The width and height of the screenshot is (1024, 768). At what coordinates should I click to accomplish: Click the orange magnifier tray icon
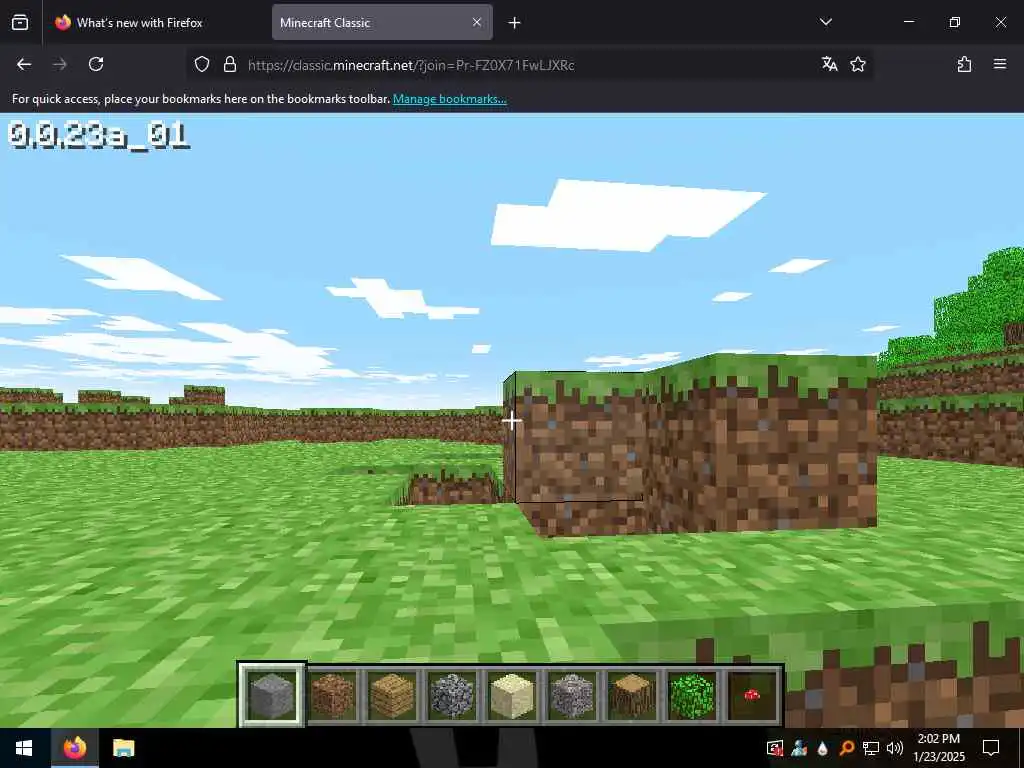(846, 748)
